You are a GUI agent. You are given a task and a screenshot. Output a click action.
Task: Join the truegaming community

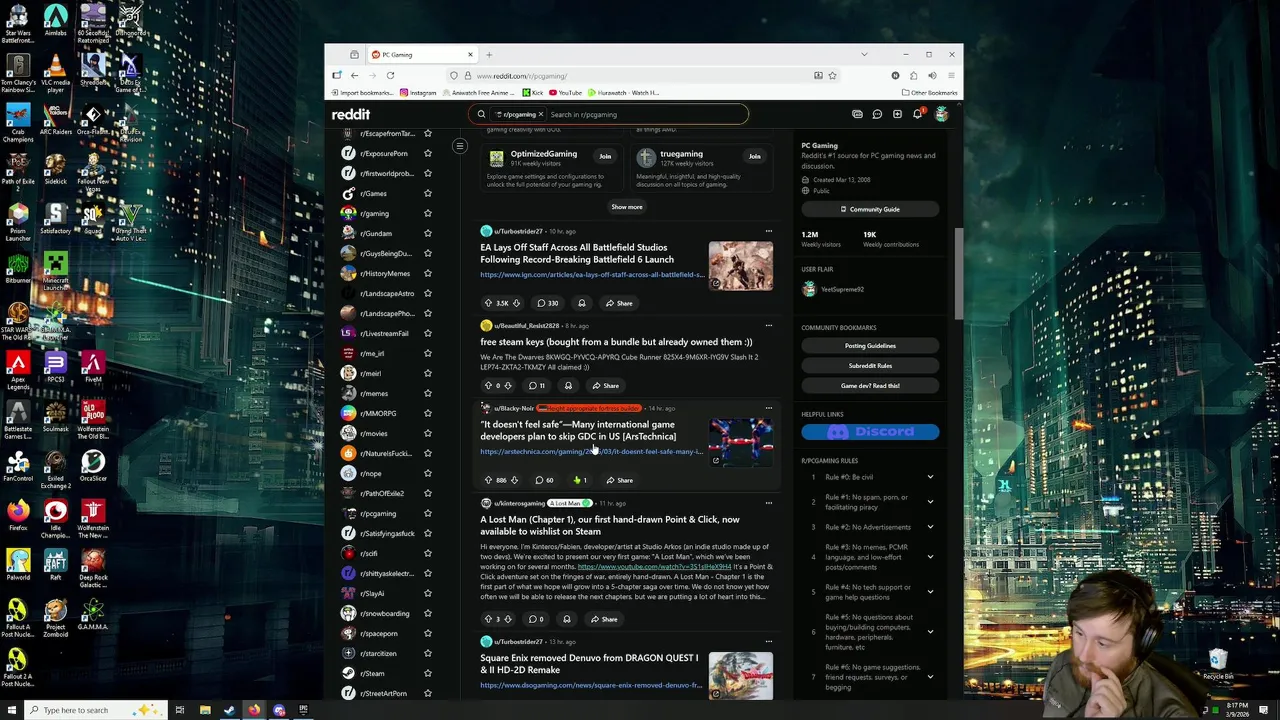755,156
